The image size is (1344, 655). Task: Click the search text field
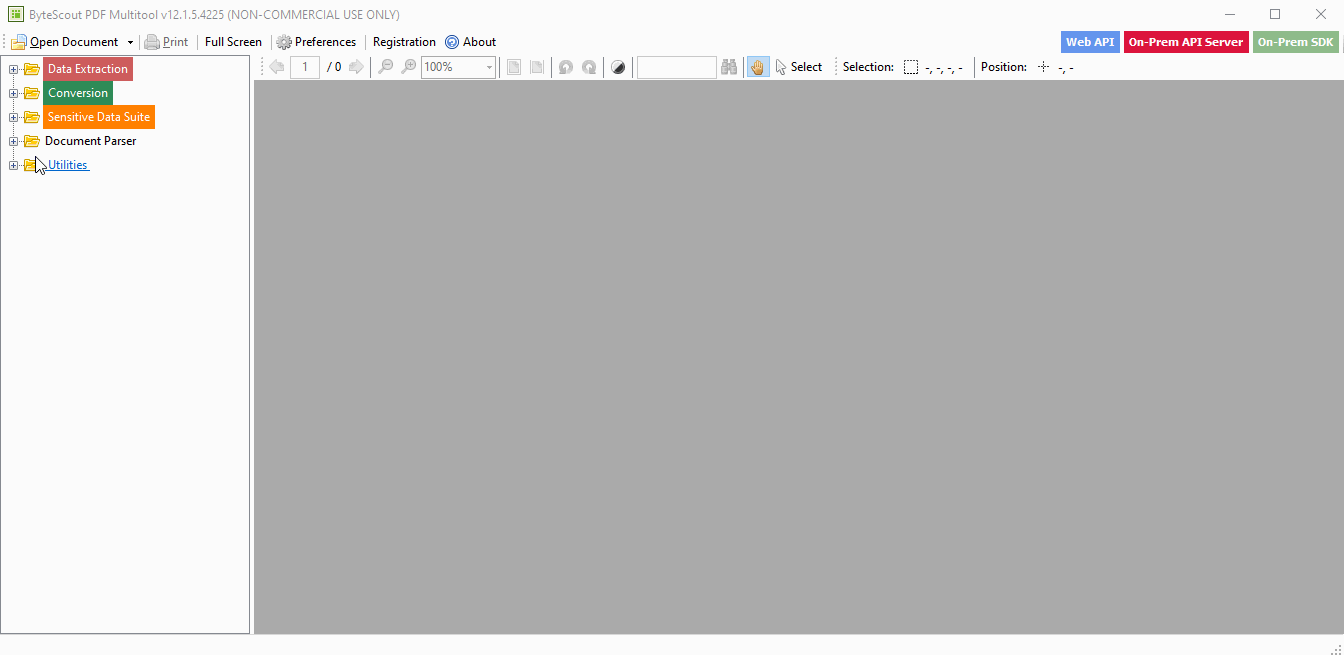pos(677,67)
